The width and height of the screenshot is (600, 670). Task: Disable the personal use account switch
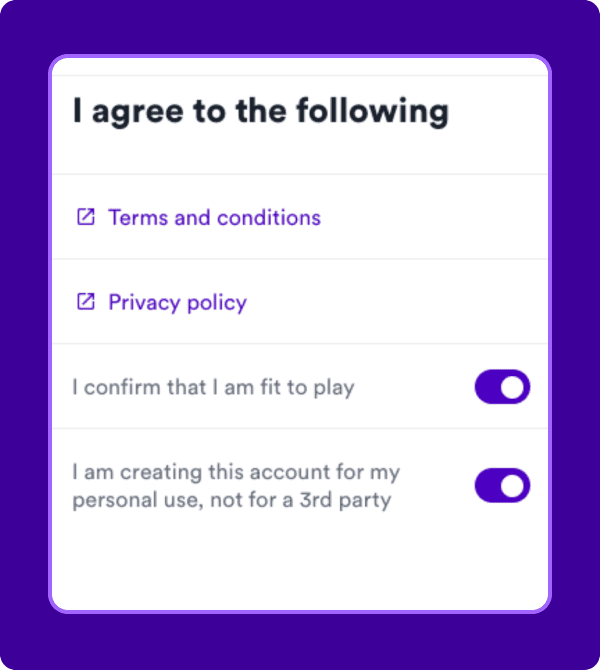coord(502,486)
